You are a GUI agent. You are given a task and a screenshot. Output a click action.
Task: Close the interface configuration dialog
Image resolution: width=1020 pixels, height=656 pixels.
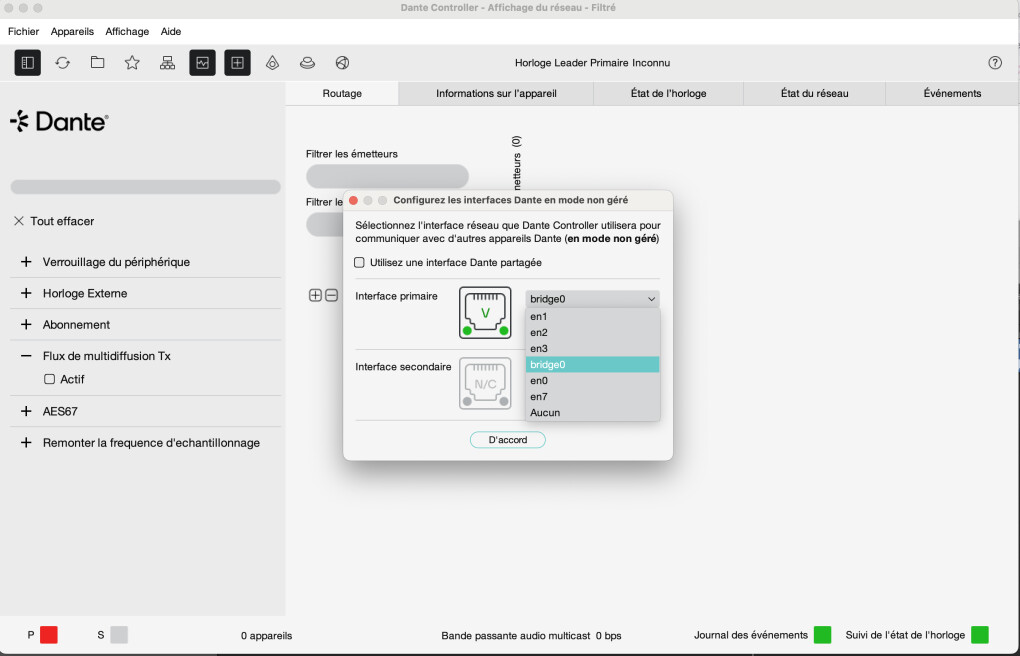click(x=353, y=200)
